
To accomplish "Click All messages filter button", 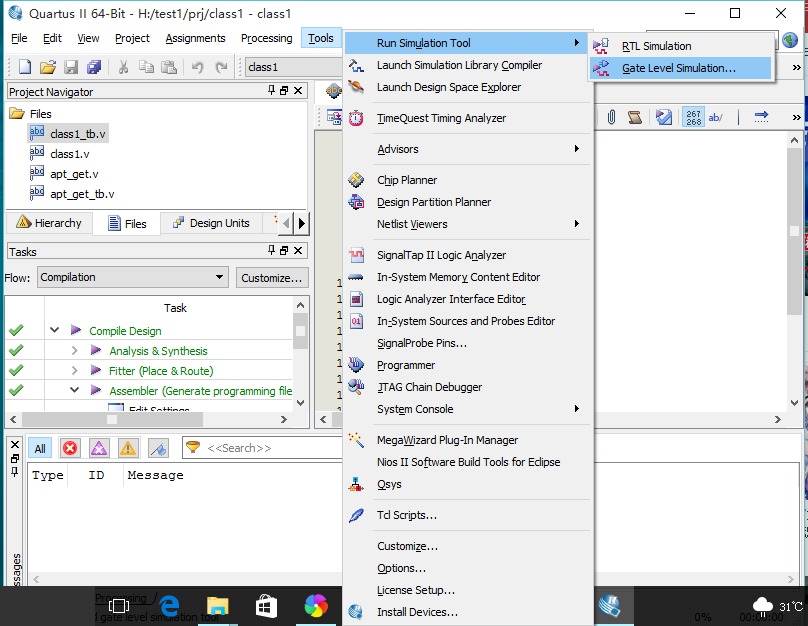I will [x=40, y=448].
